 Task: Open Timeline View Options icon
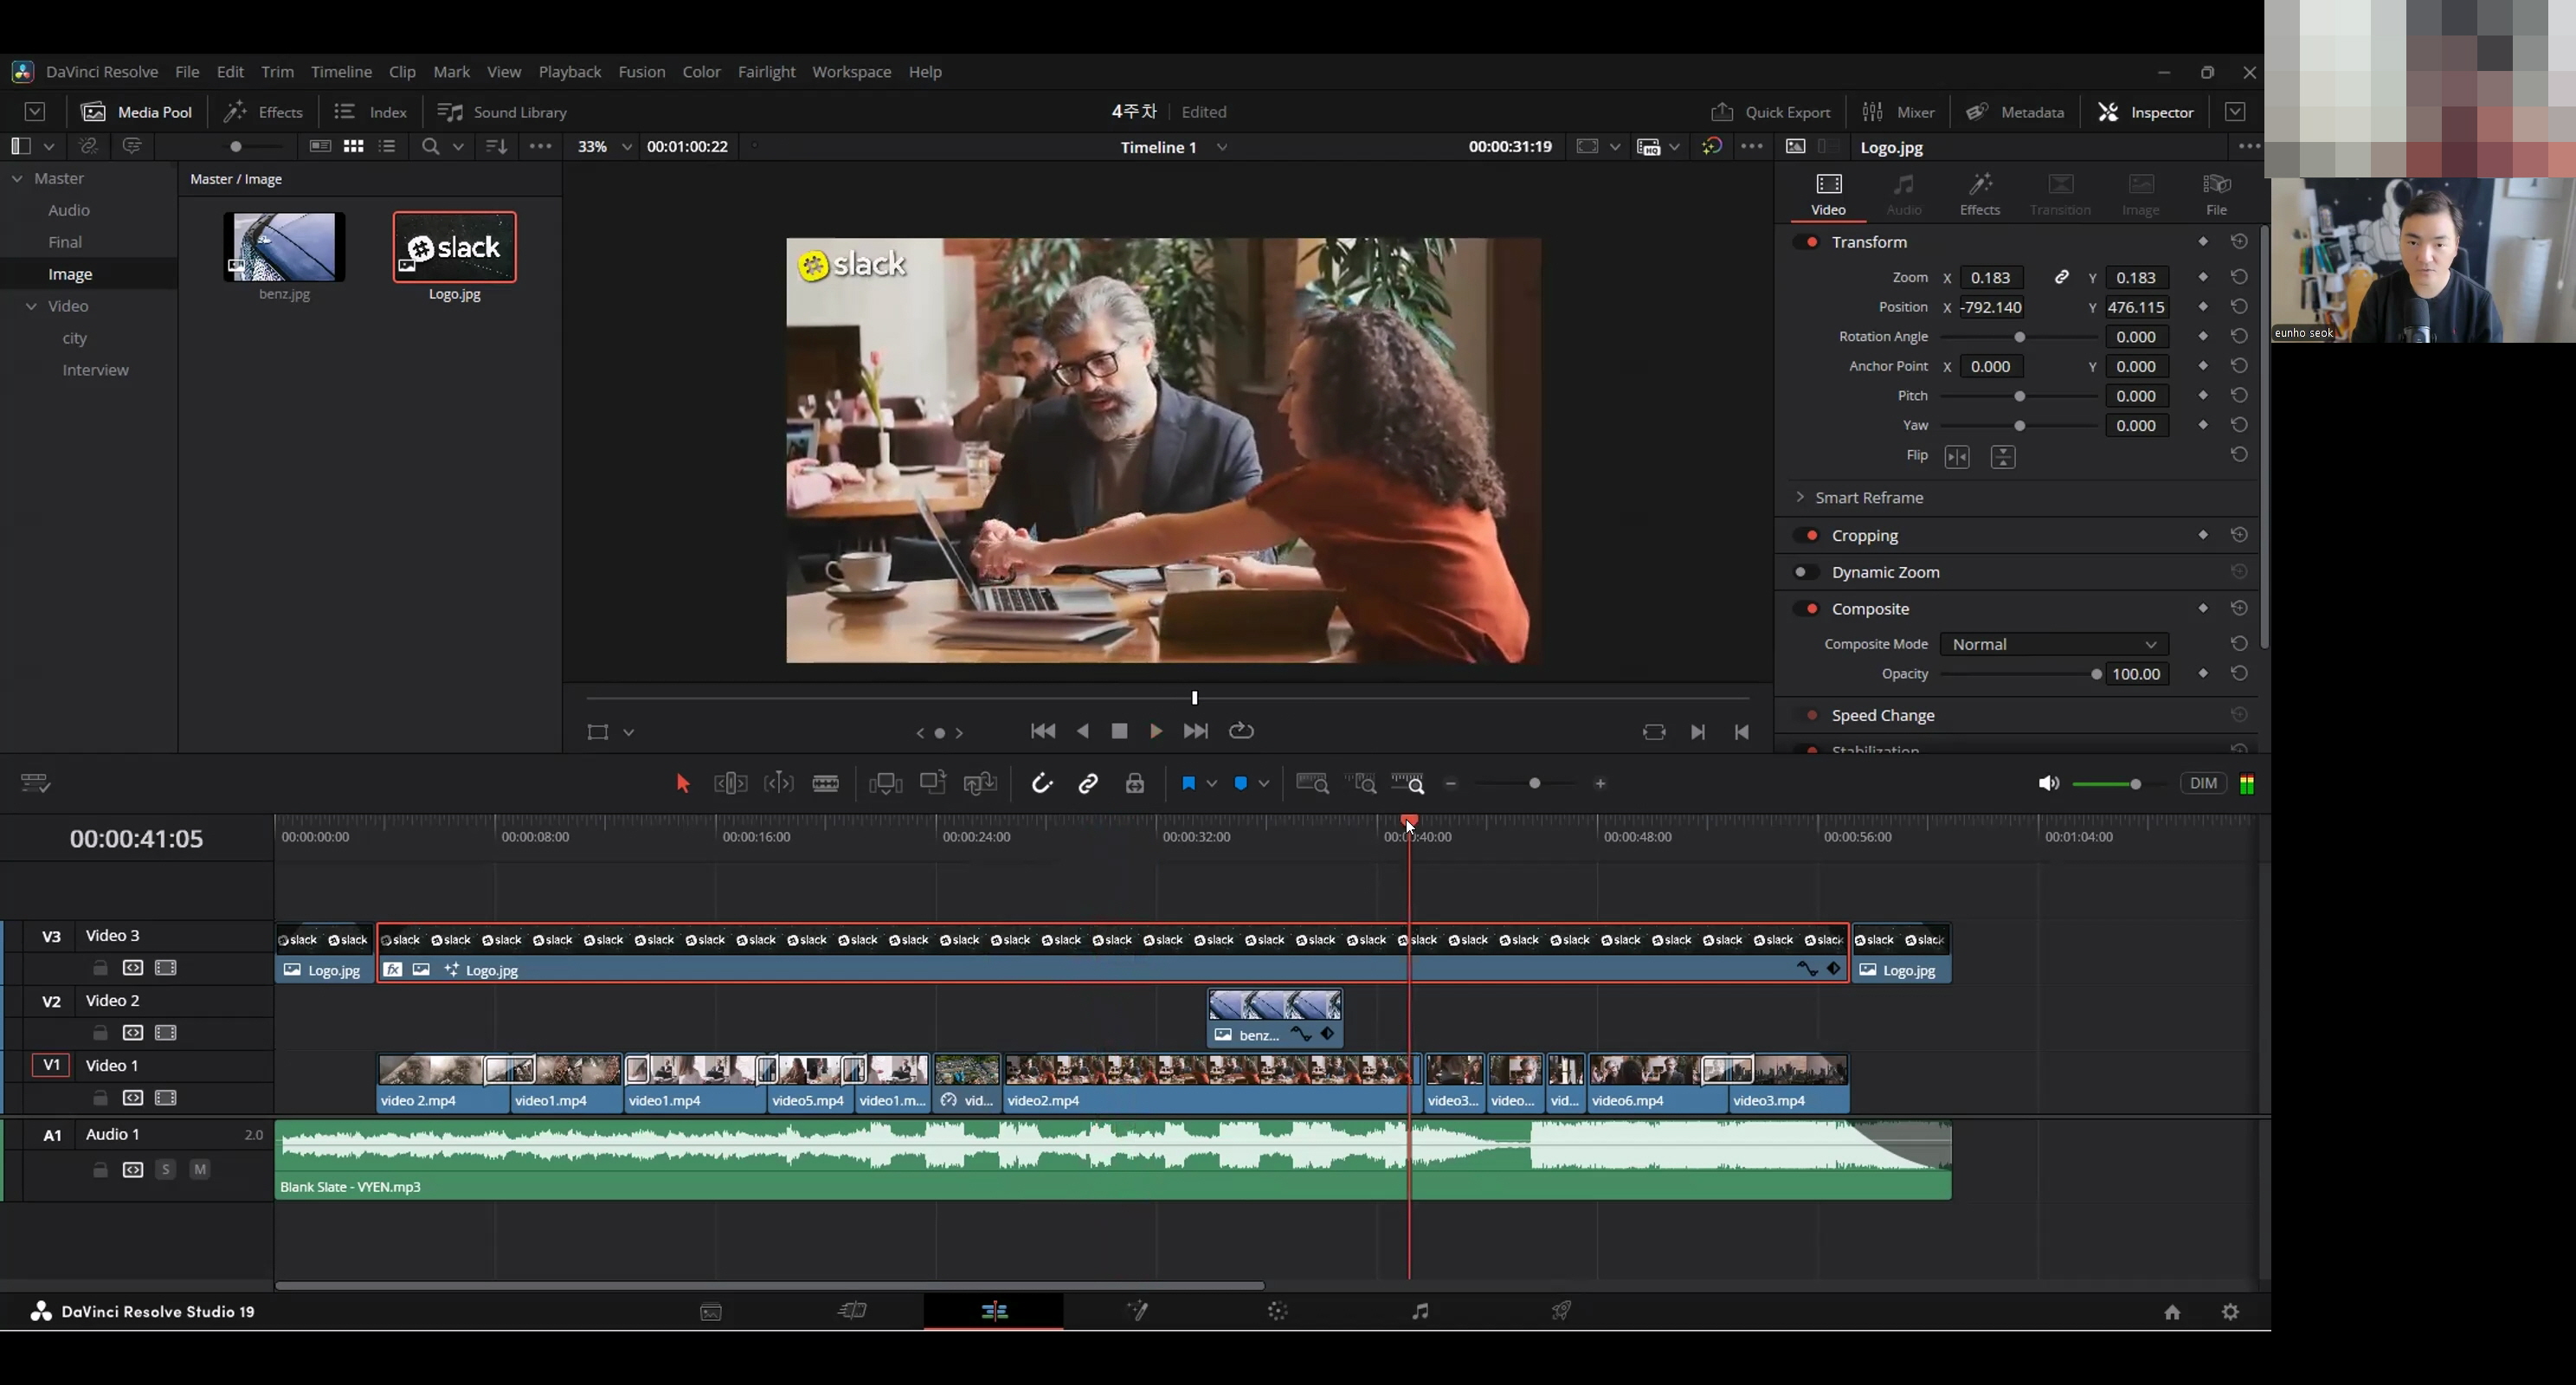point(35,784)
